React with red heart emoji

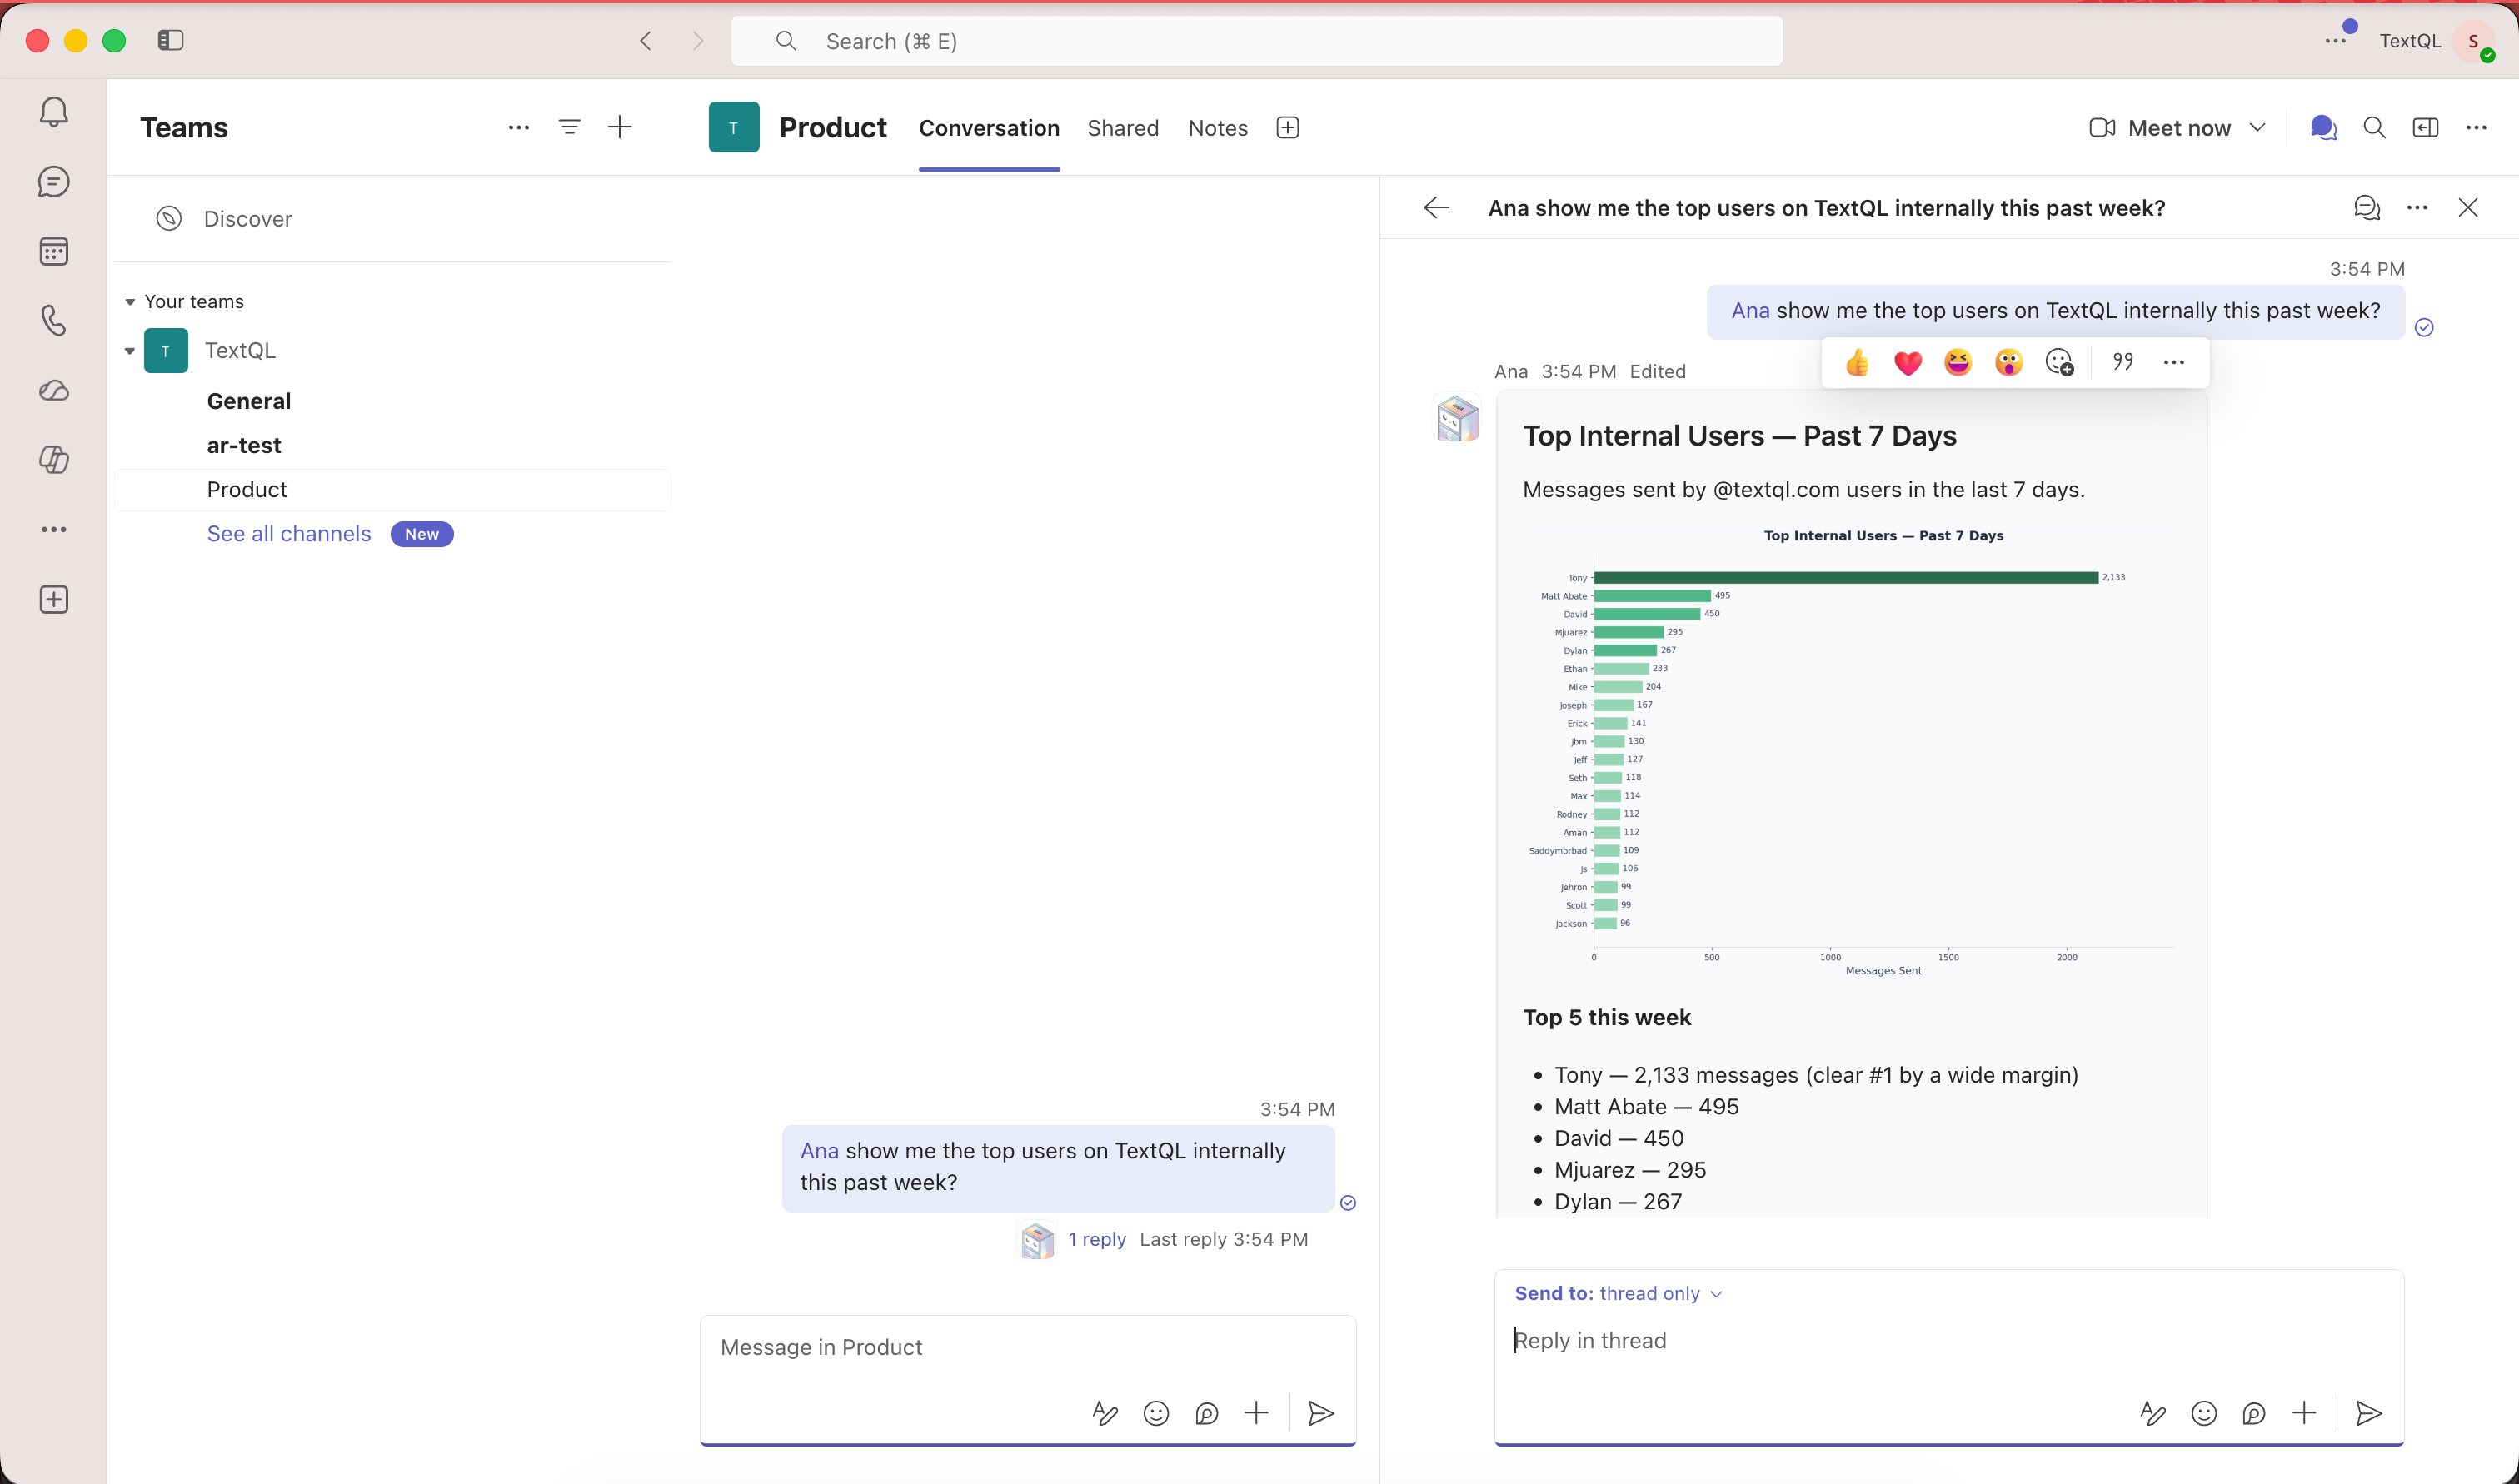tap(1908, 362)
